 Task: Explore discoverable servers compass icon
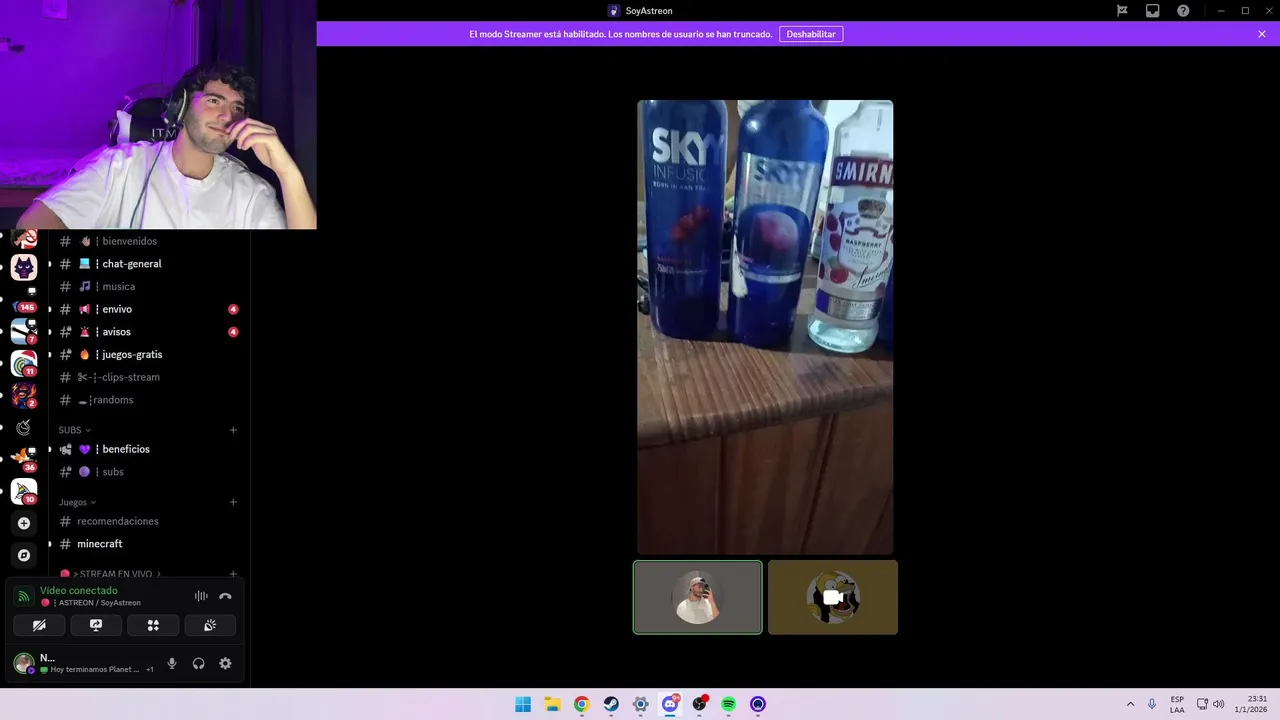coord(24,555)
